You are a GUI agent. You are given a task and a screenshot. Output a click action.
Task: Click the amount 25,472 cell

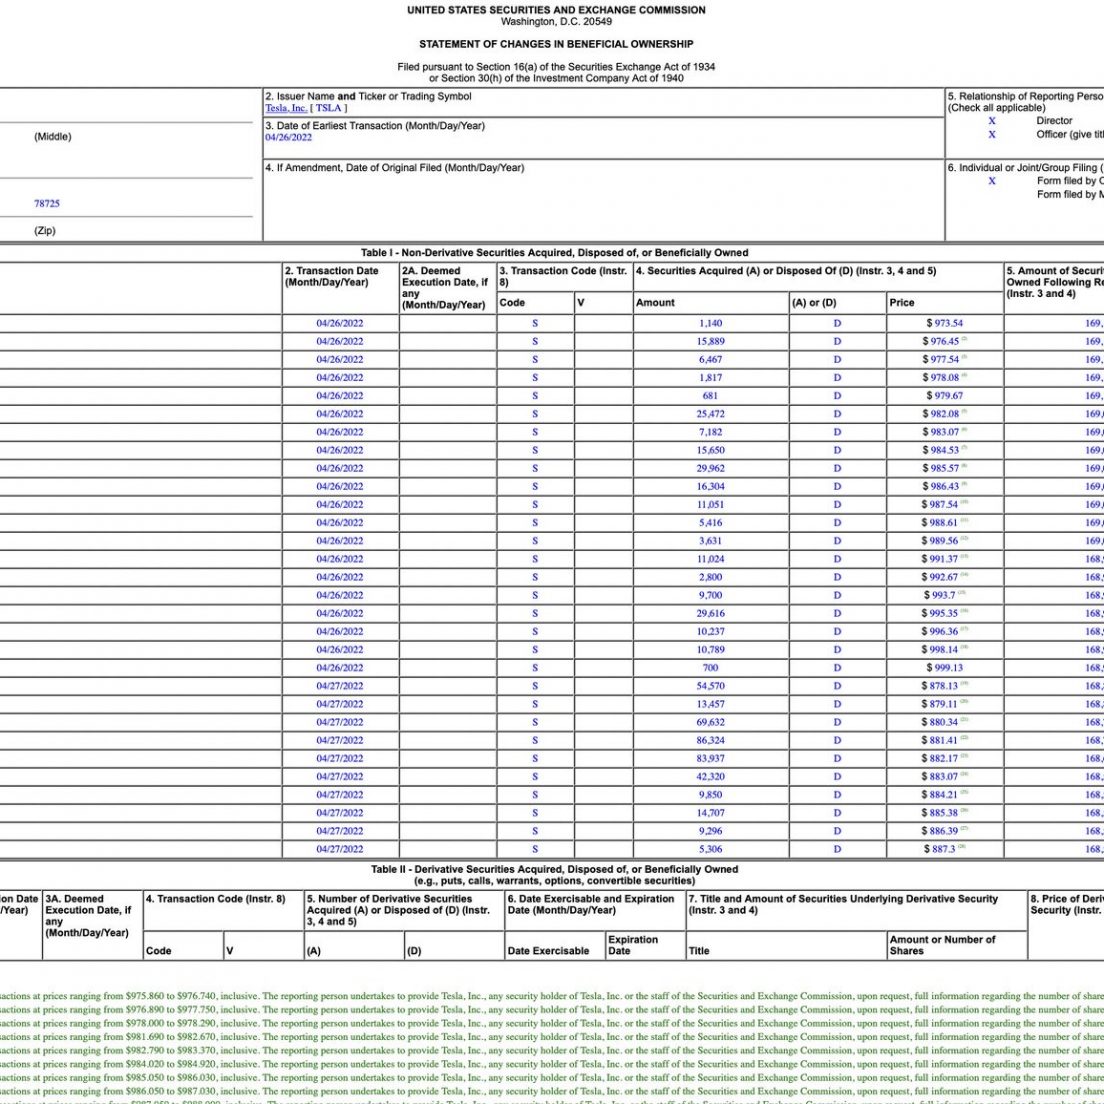click(710, 414)
